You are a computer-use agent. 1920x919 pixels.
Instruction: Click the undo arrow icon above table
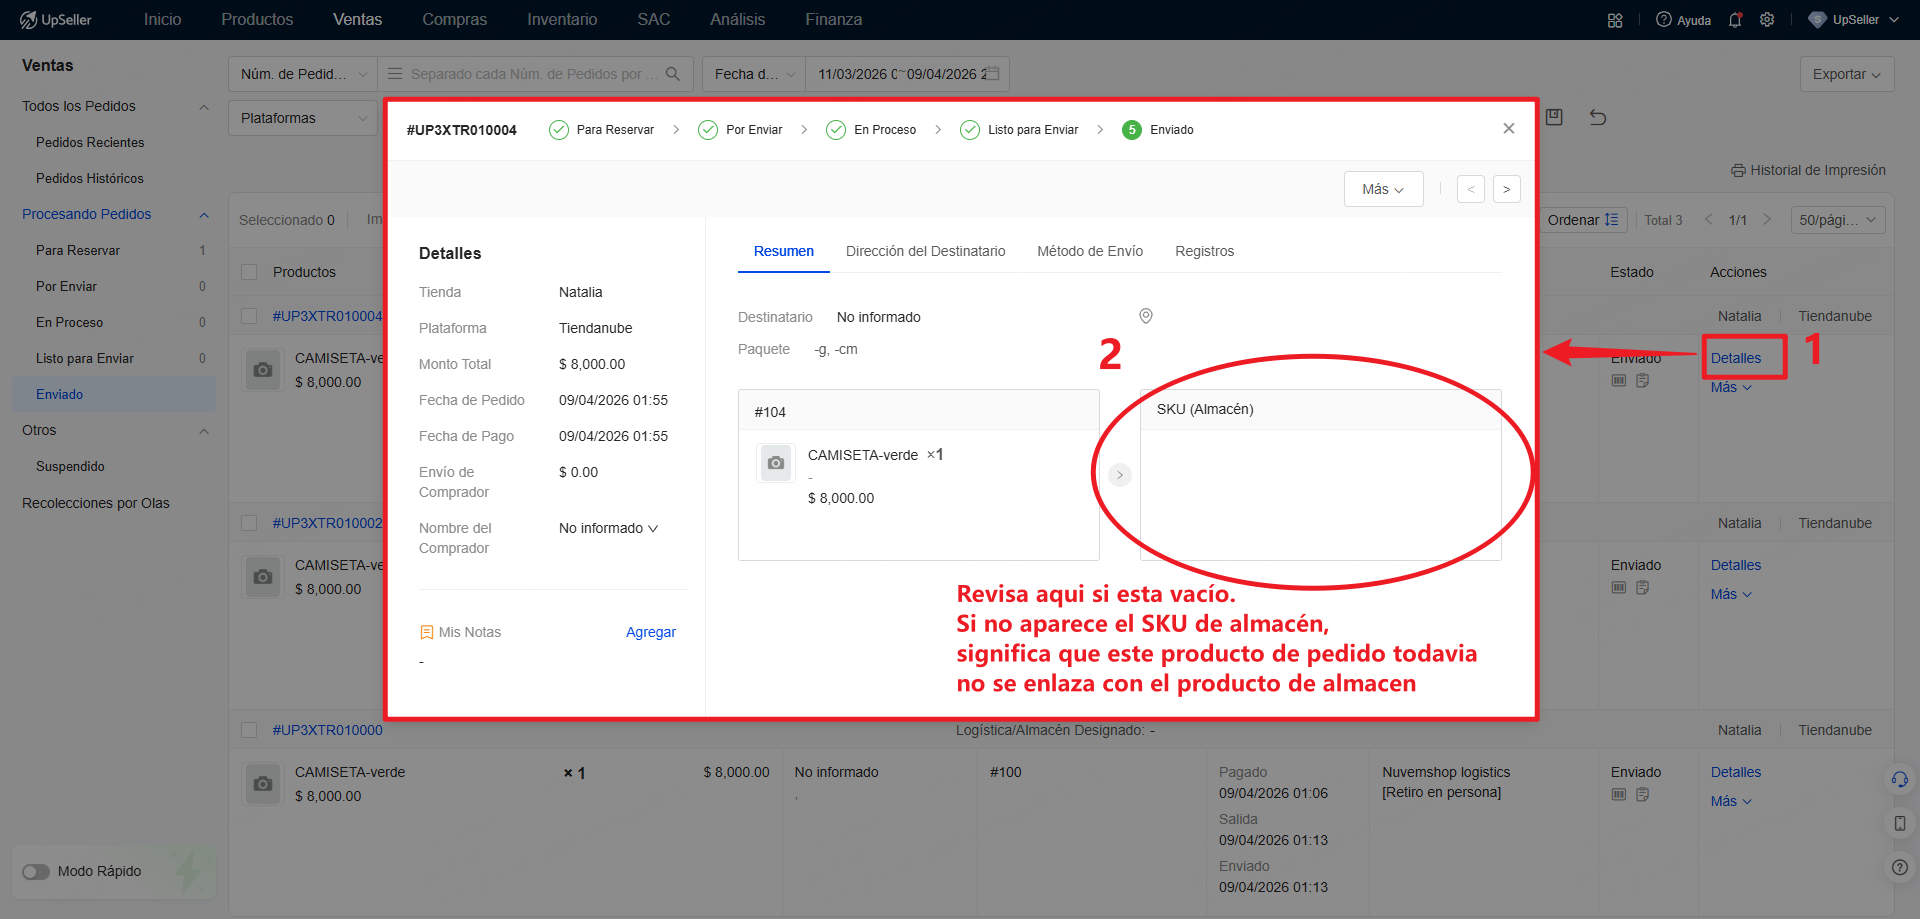[1598, 117]
